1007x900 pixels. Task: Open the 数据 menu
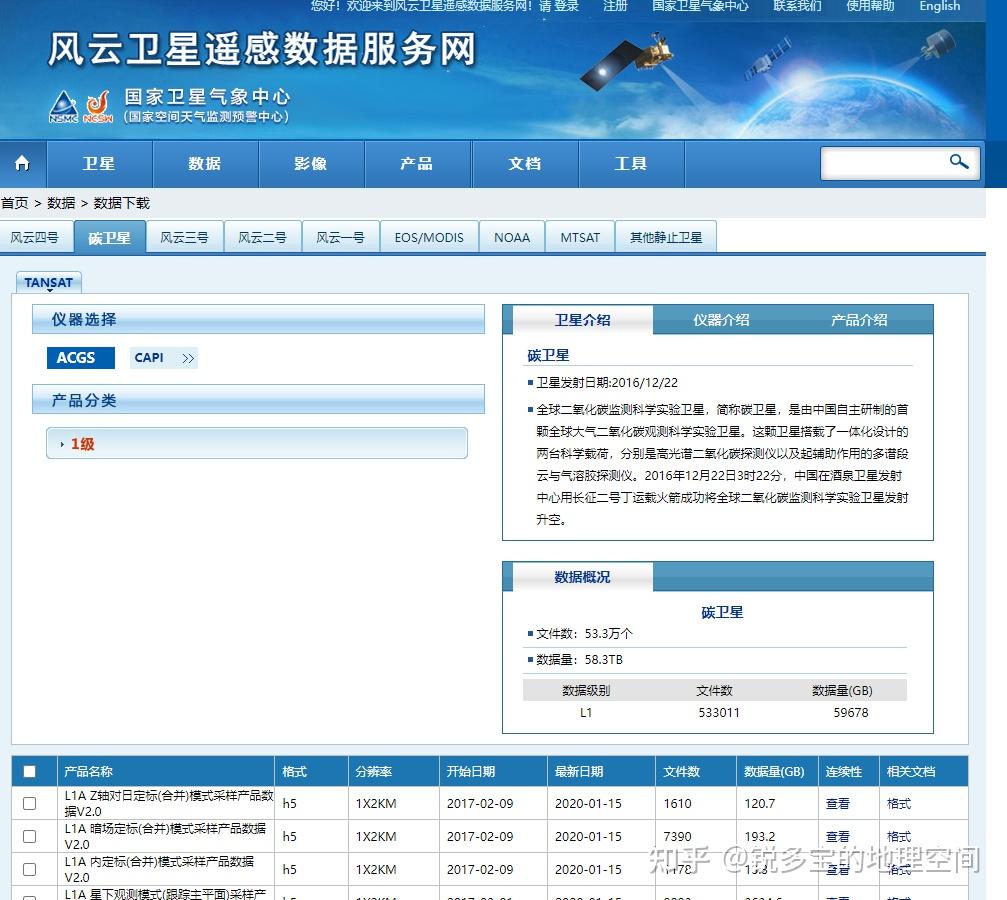(x=204, y=163)
